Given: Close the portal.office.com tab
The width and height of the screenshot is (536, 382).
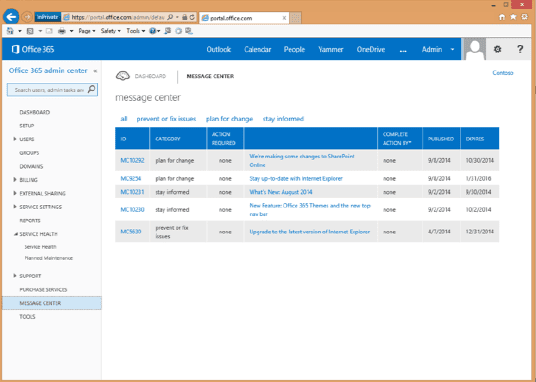Looking at the screenshot, I should point(284,18).
